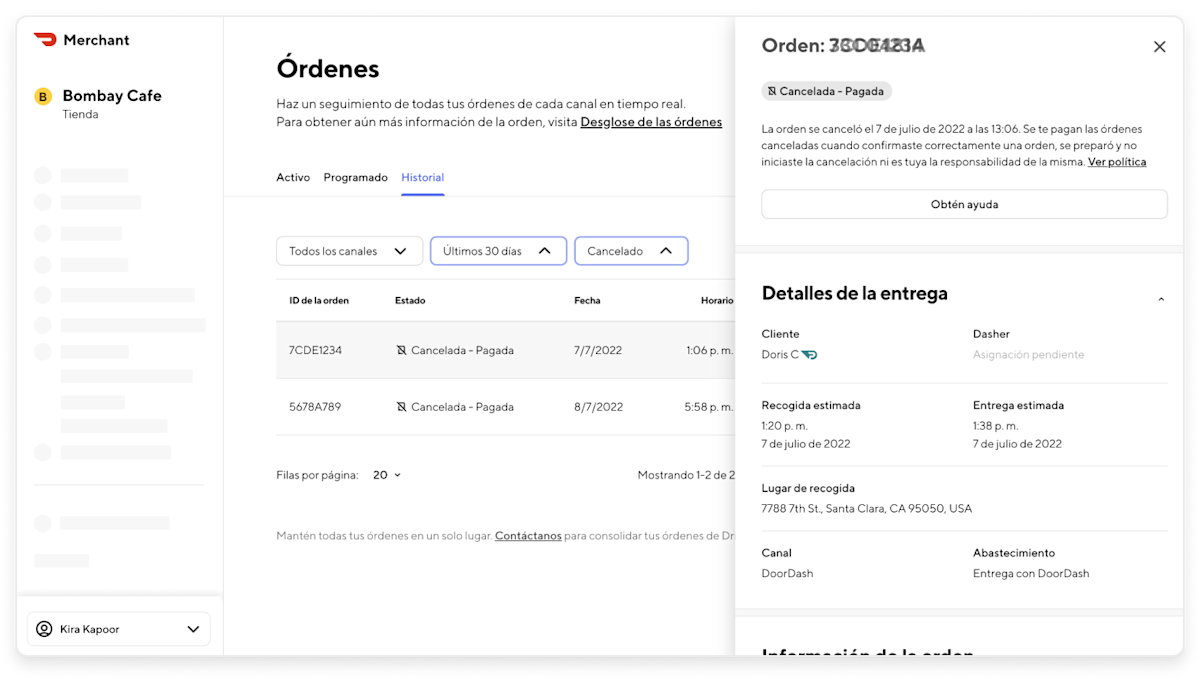Select the Historial tab
The height and width of the screenshot is (686, 1200).
coord(422,177)
